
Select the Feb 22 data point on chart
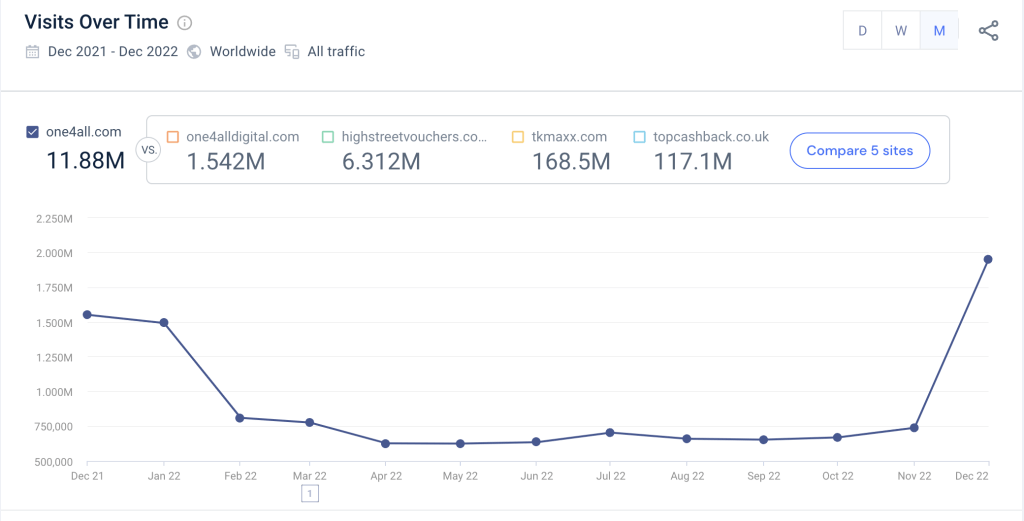tap(240, 417)
